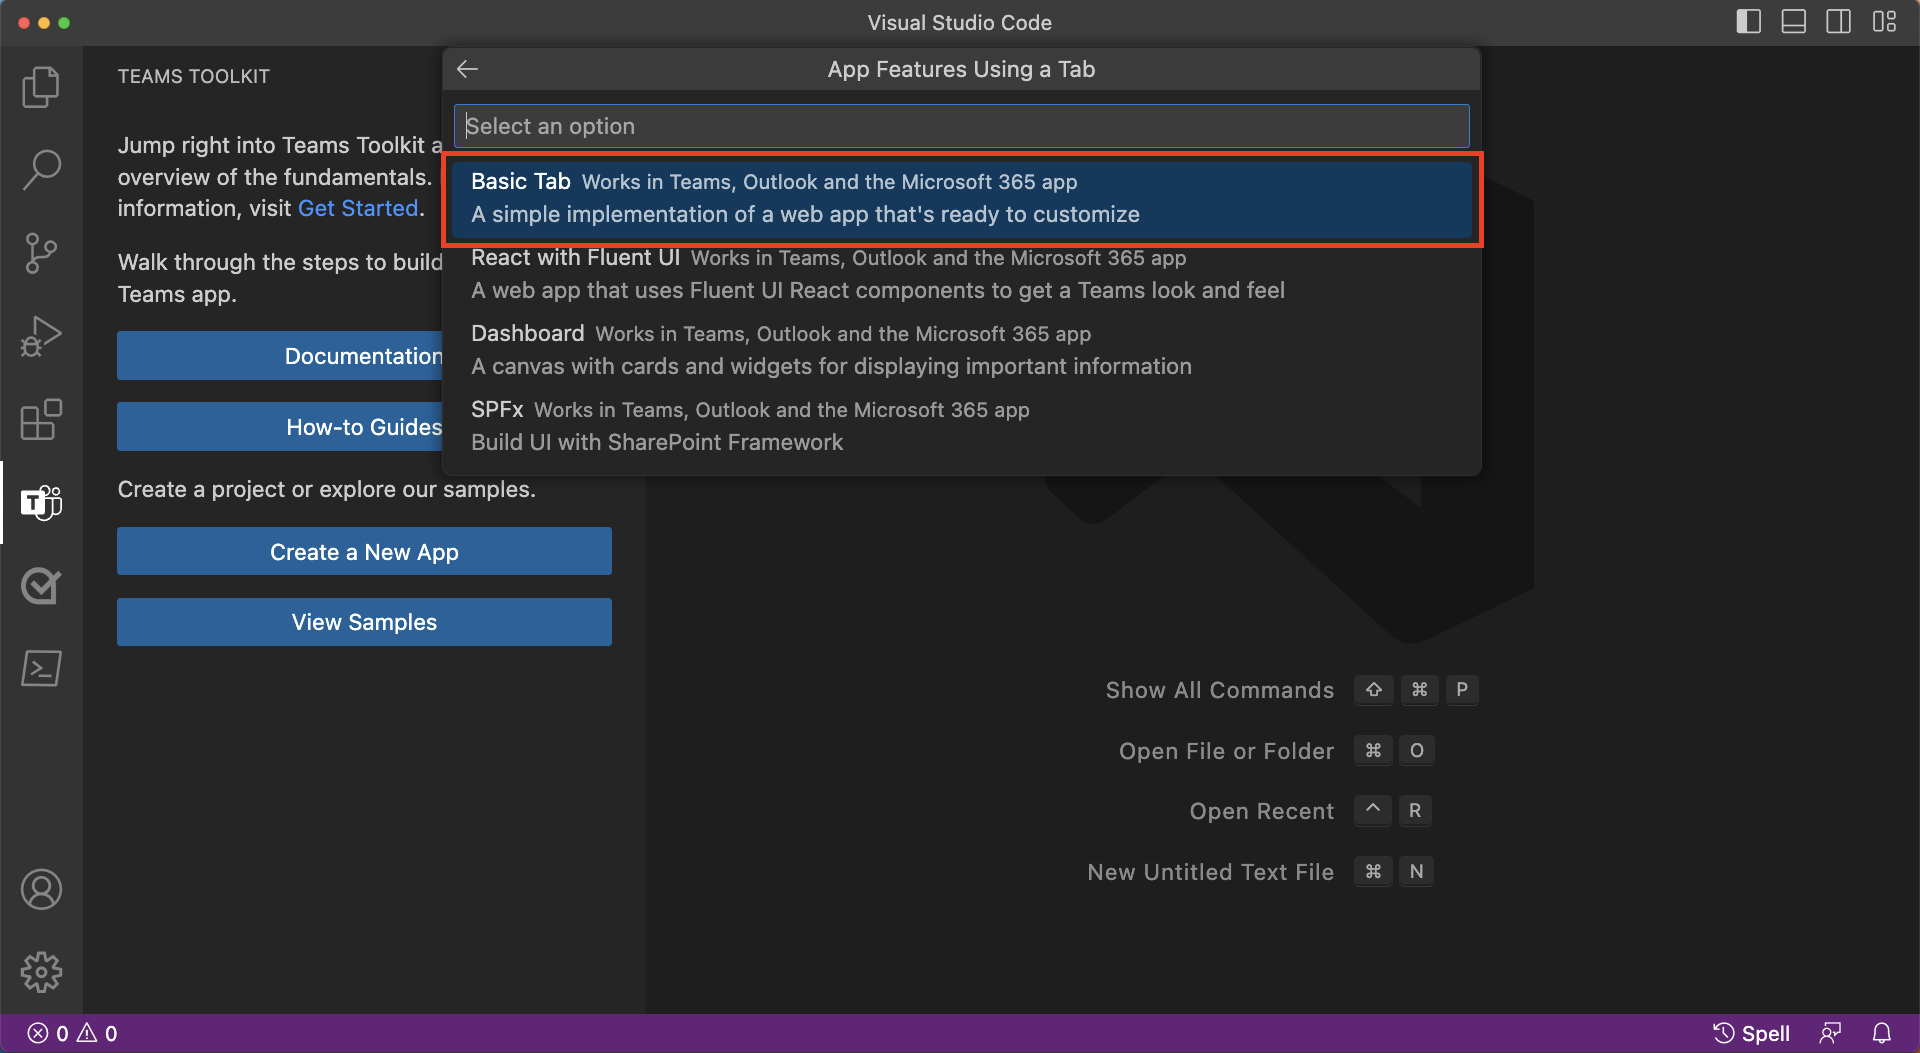This screenshot has height=1053, width=1920.
Task: Click the How-to Guides button
Action: pyautogui.click(x=280, y=427)
